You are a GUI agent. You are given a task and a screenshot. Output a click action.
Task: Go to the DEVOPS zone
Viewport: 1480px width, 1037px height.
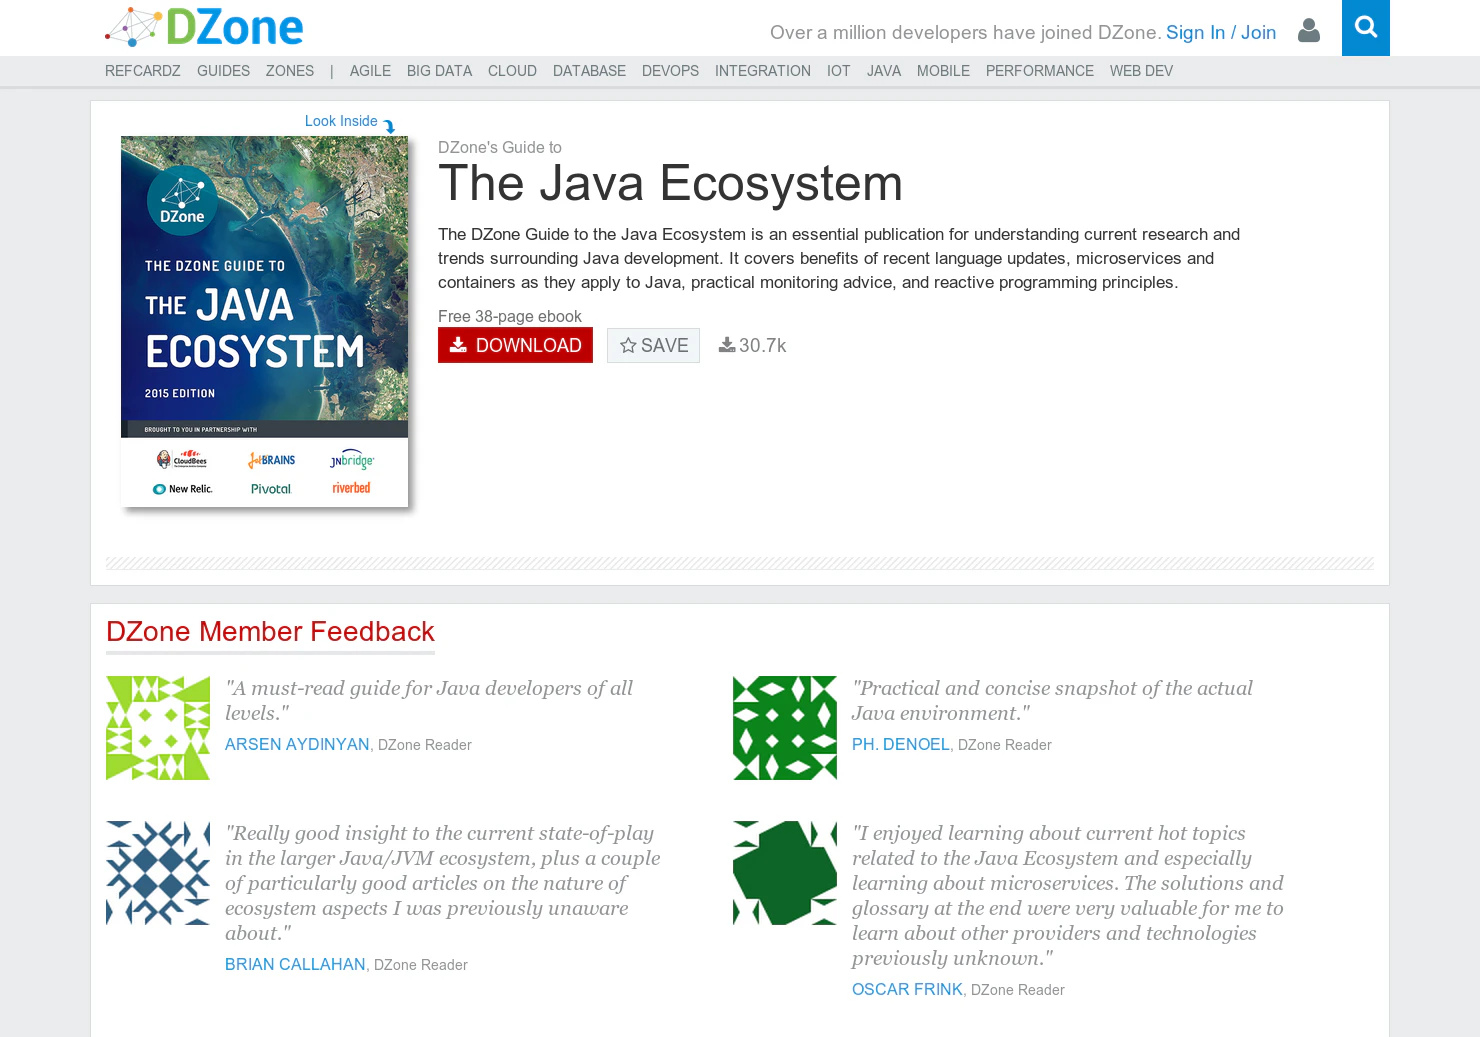click(x=670, y=71)
